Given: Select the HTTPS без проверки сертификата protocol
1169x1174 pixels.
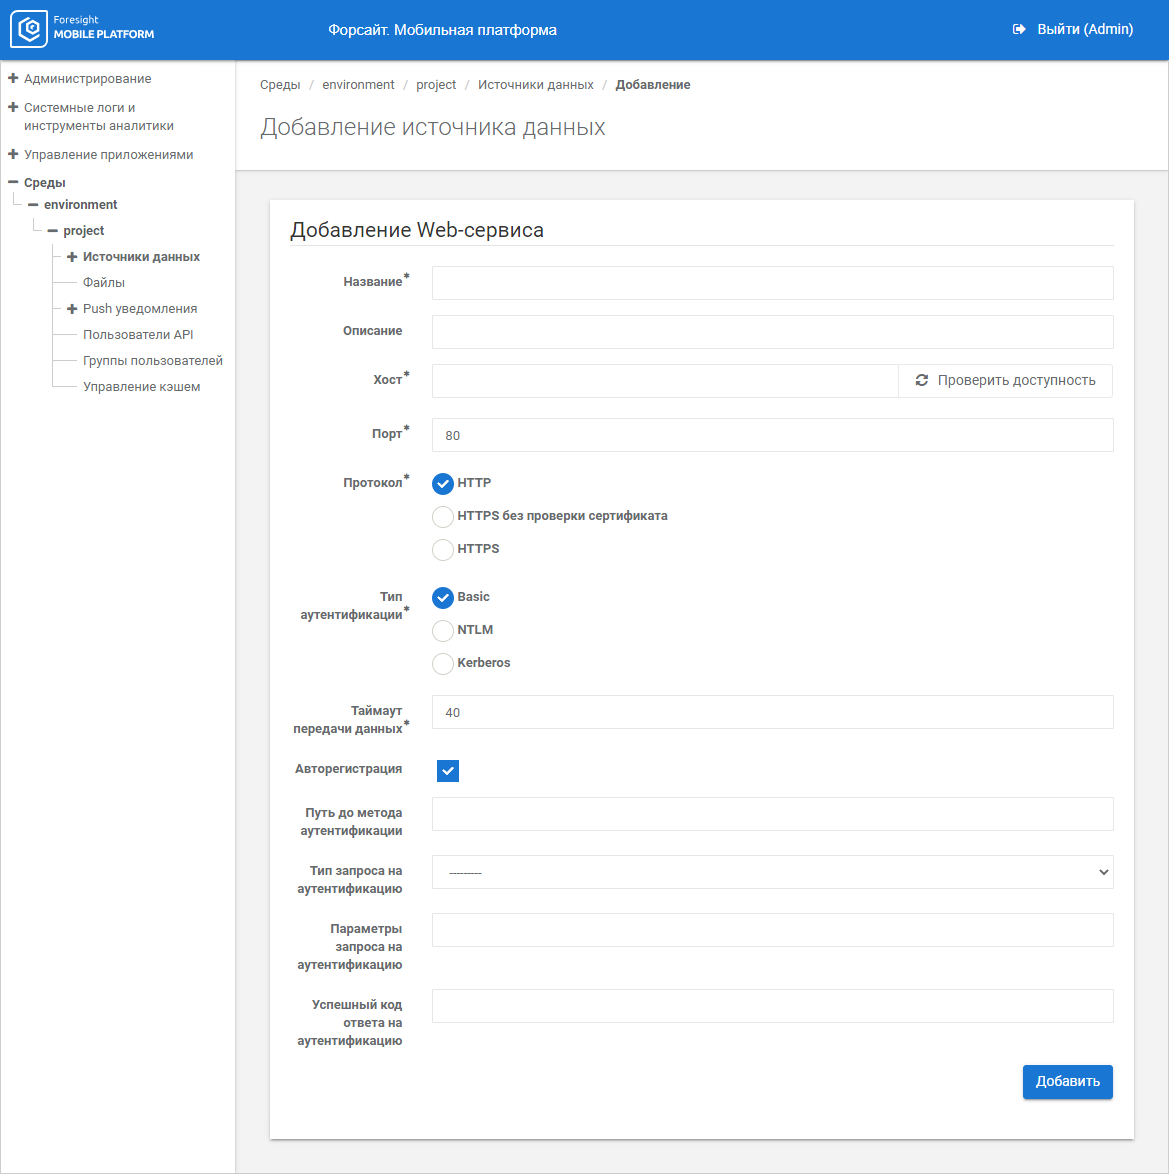Looking at the screenshot, I should pyautogui.click(x=443, y=517).
